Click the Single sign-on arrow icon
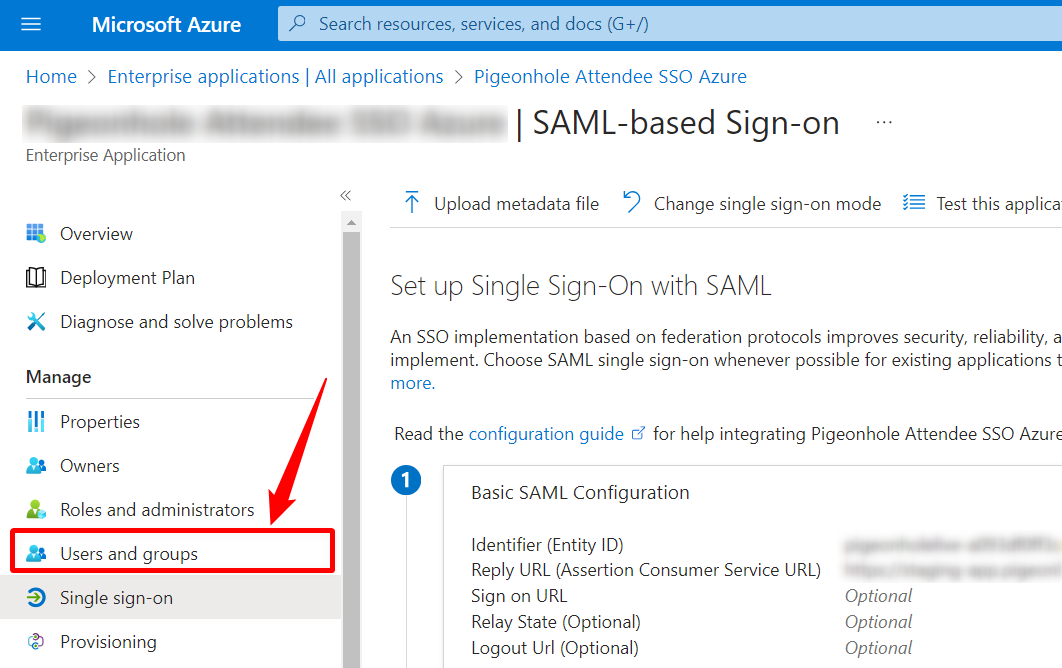Image resolution: width=1062 pixels, height=668 pixels. pos(36,598)
